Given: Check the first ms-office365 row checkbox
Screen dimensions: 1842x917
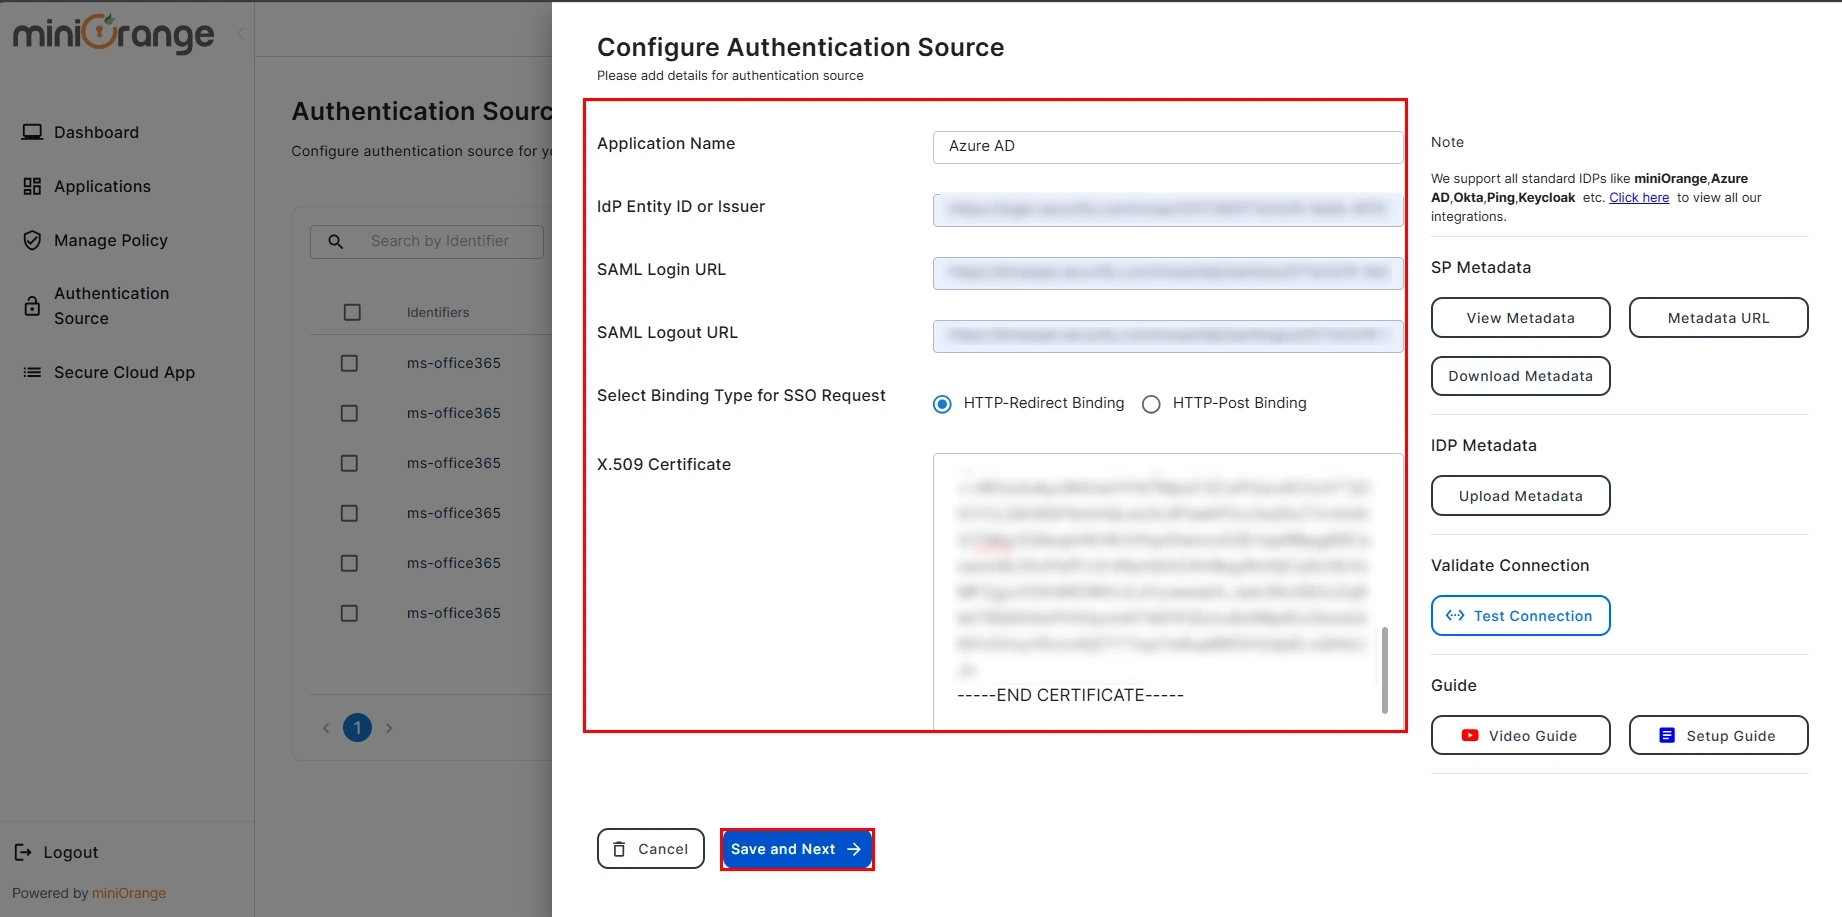Looking at the screenshot, I should 349,363.
